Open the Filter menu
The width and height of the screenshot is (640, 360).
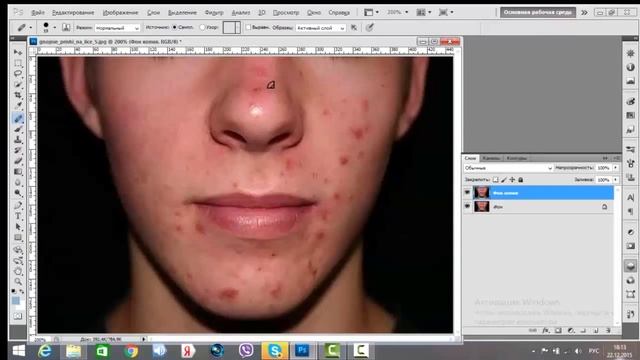[213, 13]
